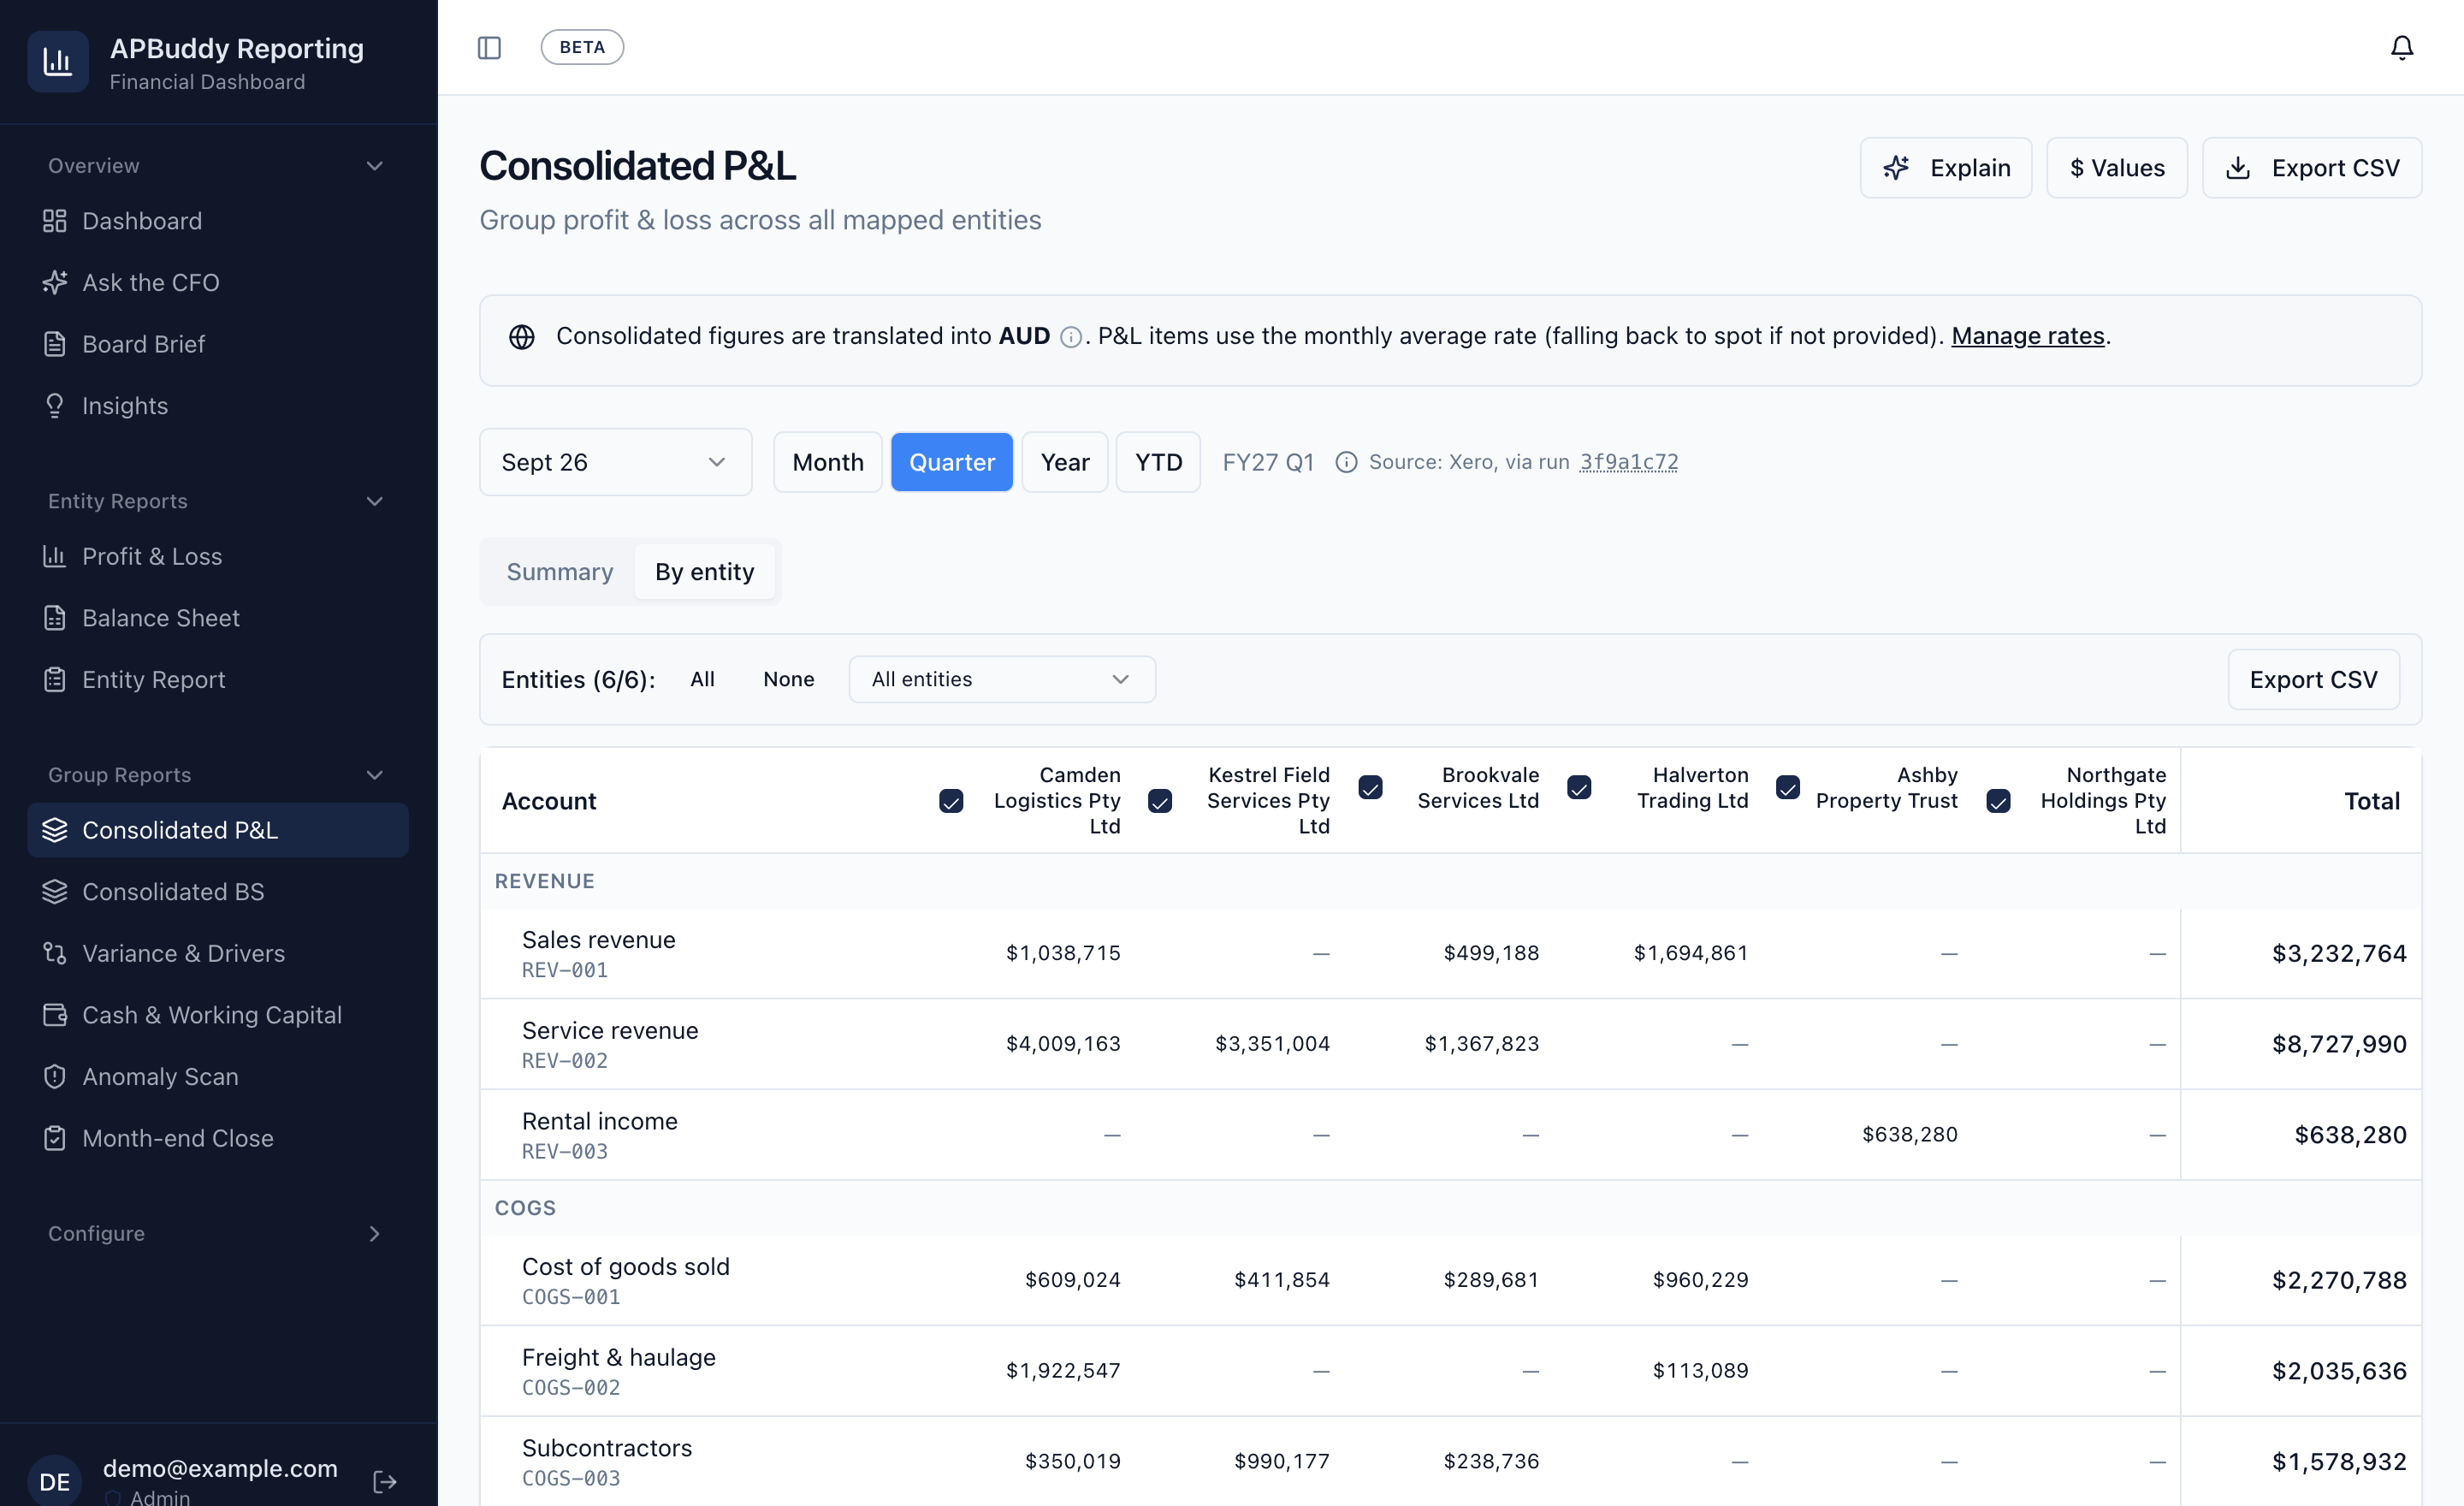Open Ask the CFO page
2464x1506 pixels.
tap(218, 282)
